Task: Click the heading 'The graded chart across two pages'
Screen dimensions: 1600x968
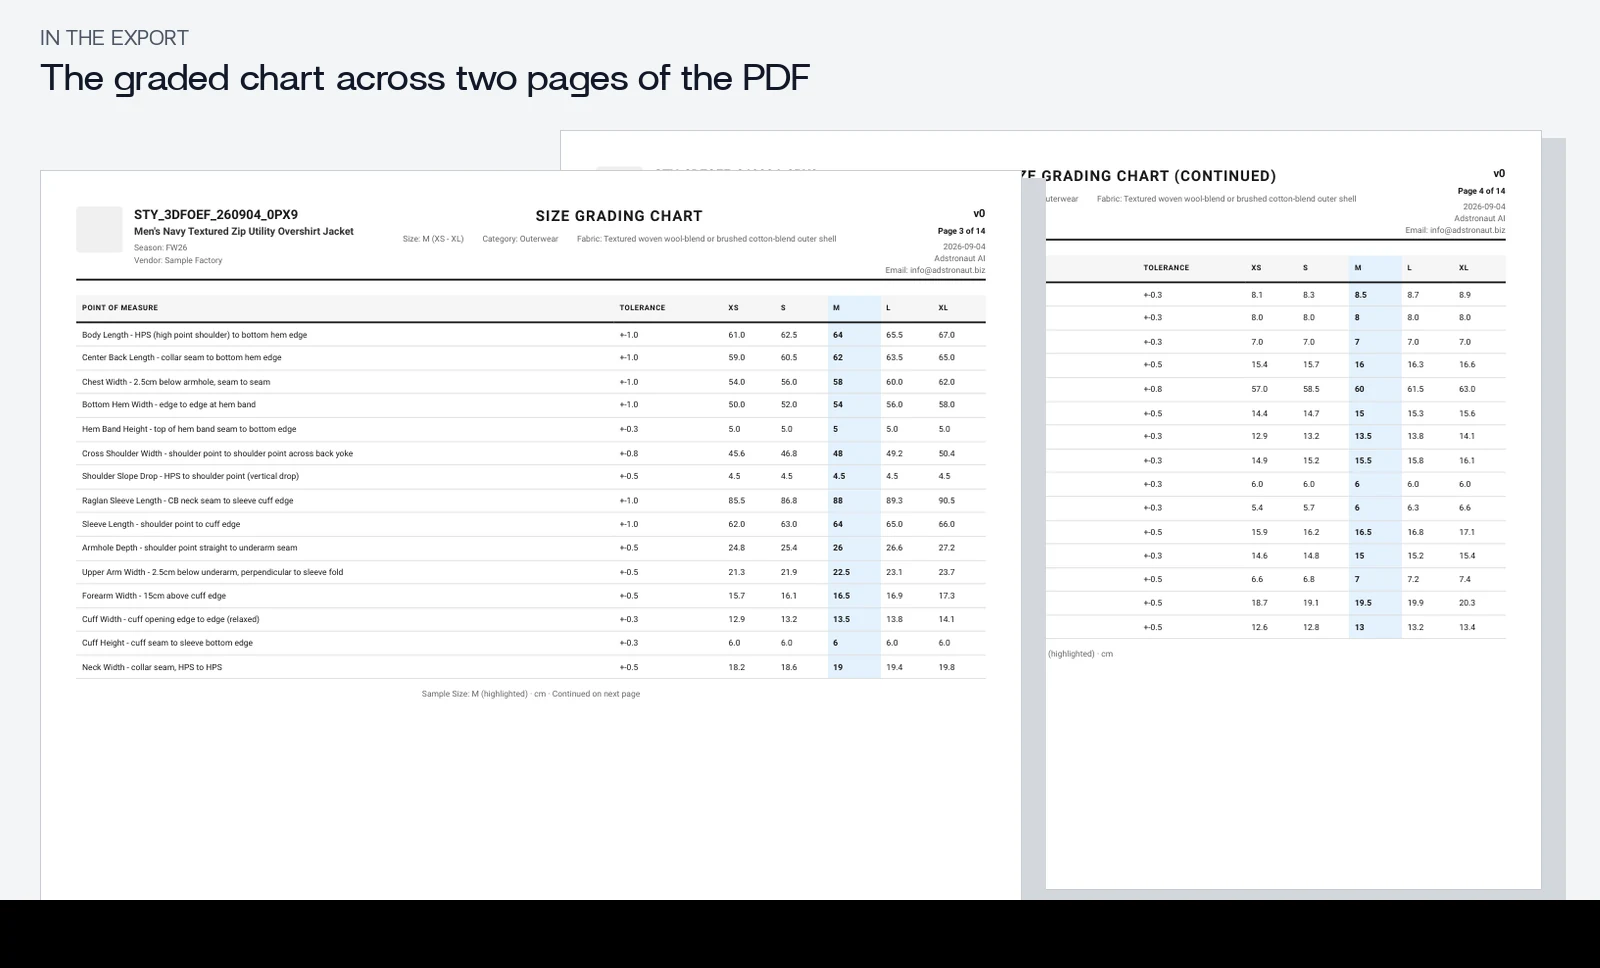Action: (x=425, y=78)
